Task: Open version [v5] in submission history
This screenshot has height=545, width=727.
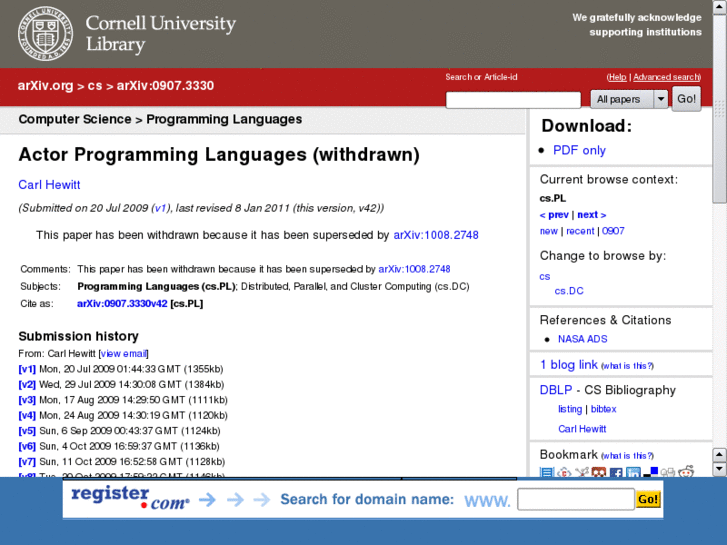Action: (27, 431)
